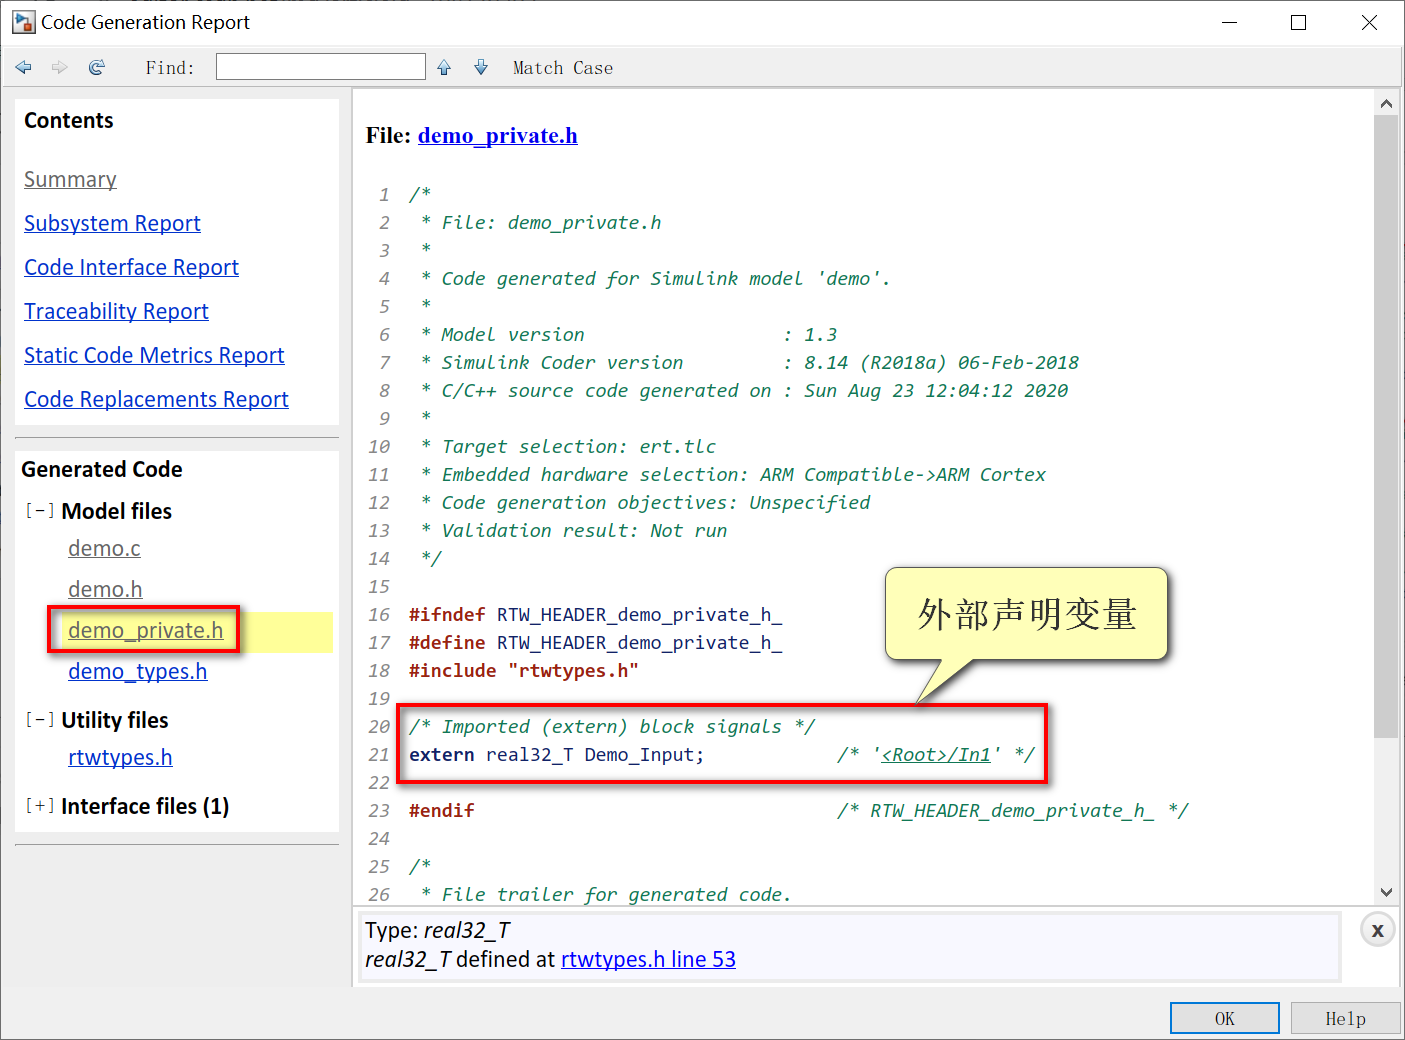Click the Validation result: Not run comment
The width and height of the screenshot is (1405, 1040).
[x=574, y=530]
